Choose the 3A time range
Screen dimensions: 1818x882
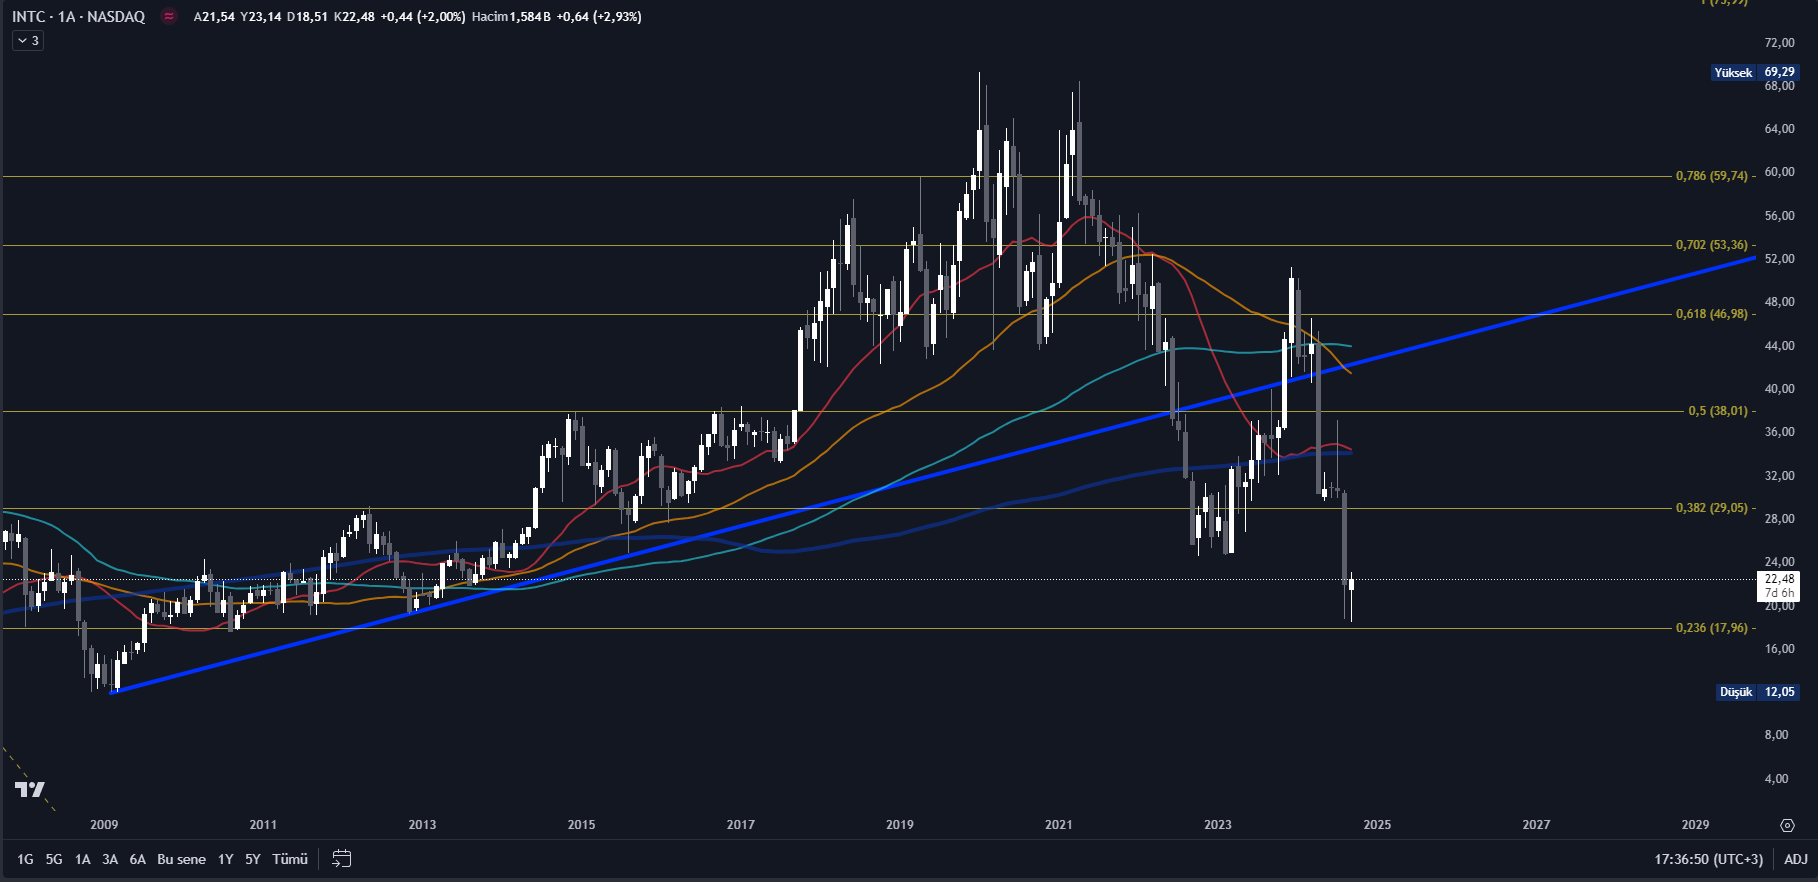(110, 859)
